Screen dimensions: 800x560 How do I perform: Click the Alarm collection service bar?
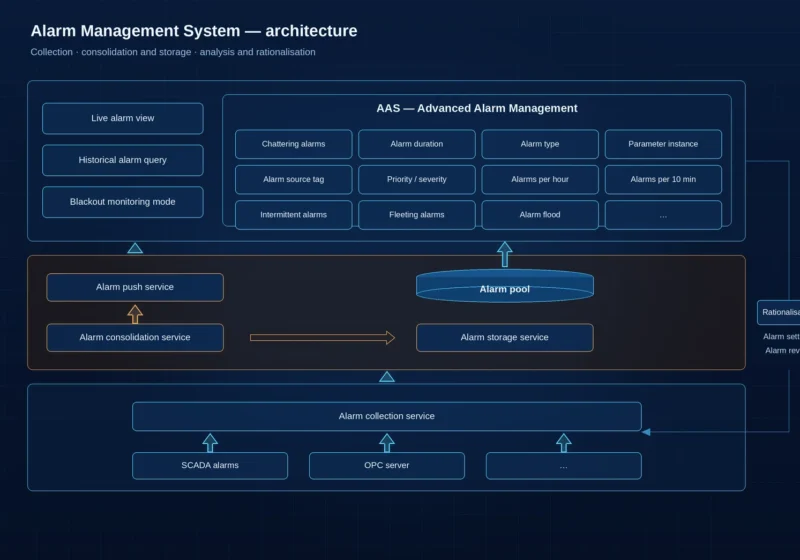coord(387,416)
